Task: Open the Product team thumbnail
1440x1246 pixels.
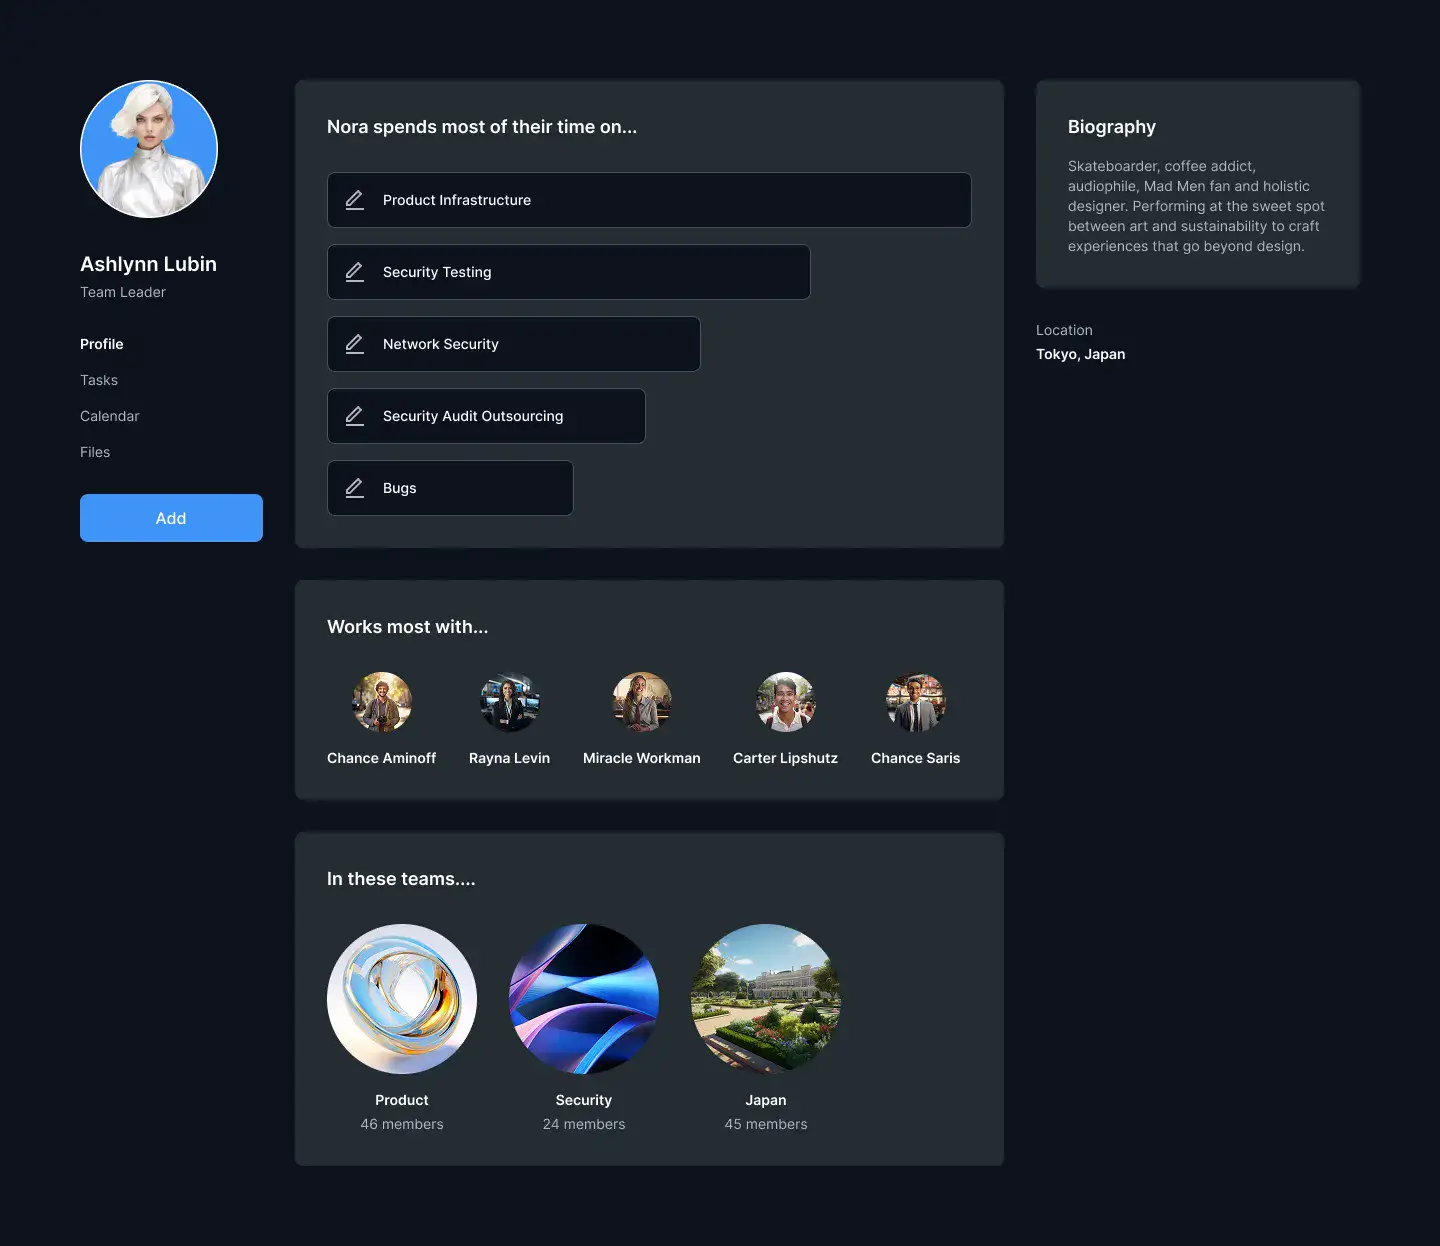Action: (402, 999)
